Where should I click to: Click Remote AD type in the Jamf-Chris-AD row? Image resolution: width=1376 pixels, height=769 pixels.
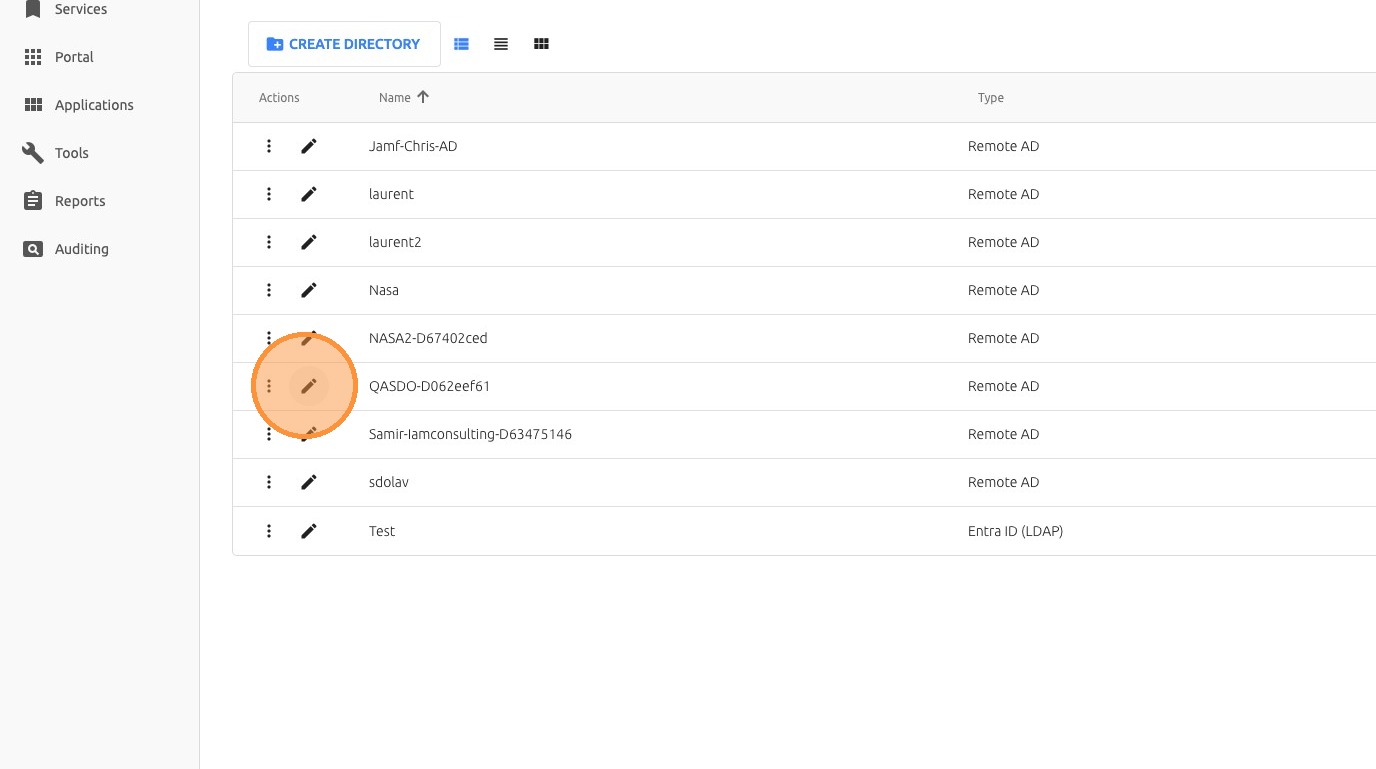click(x=1003, y=146)
